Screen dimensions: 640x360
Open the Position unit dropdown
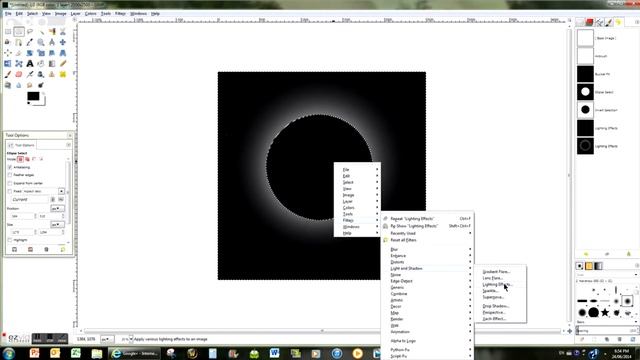(57, 209)
